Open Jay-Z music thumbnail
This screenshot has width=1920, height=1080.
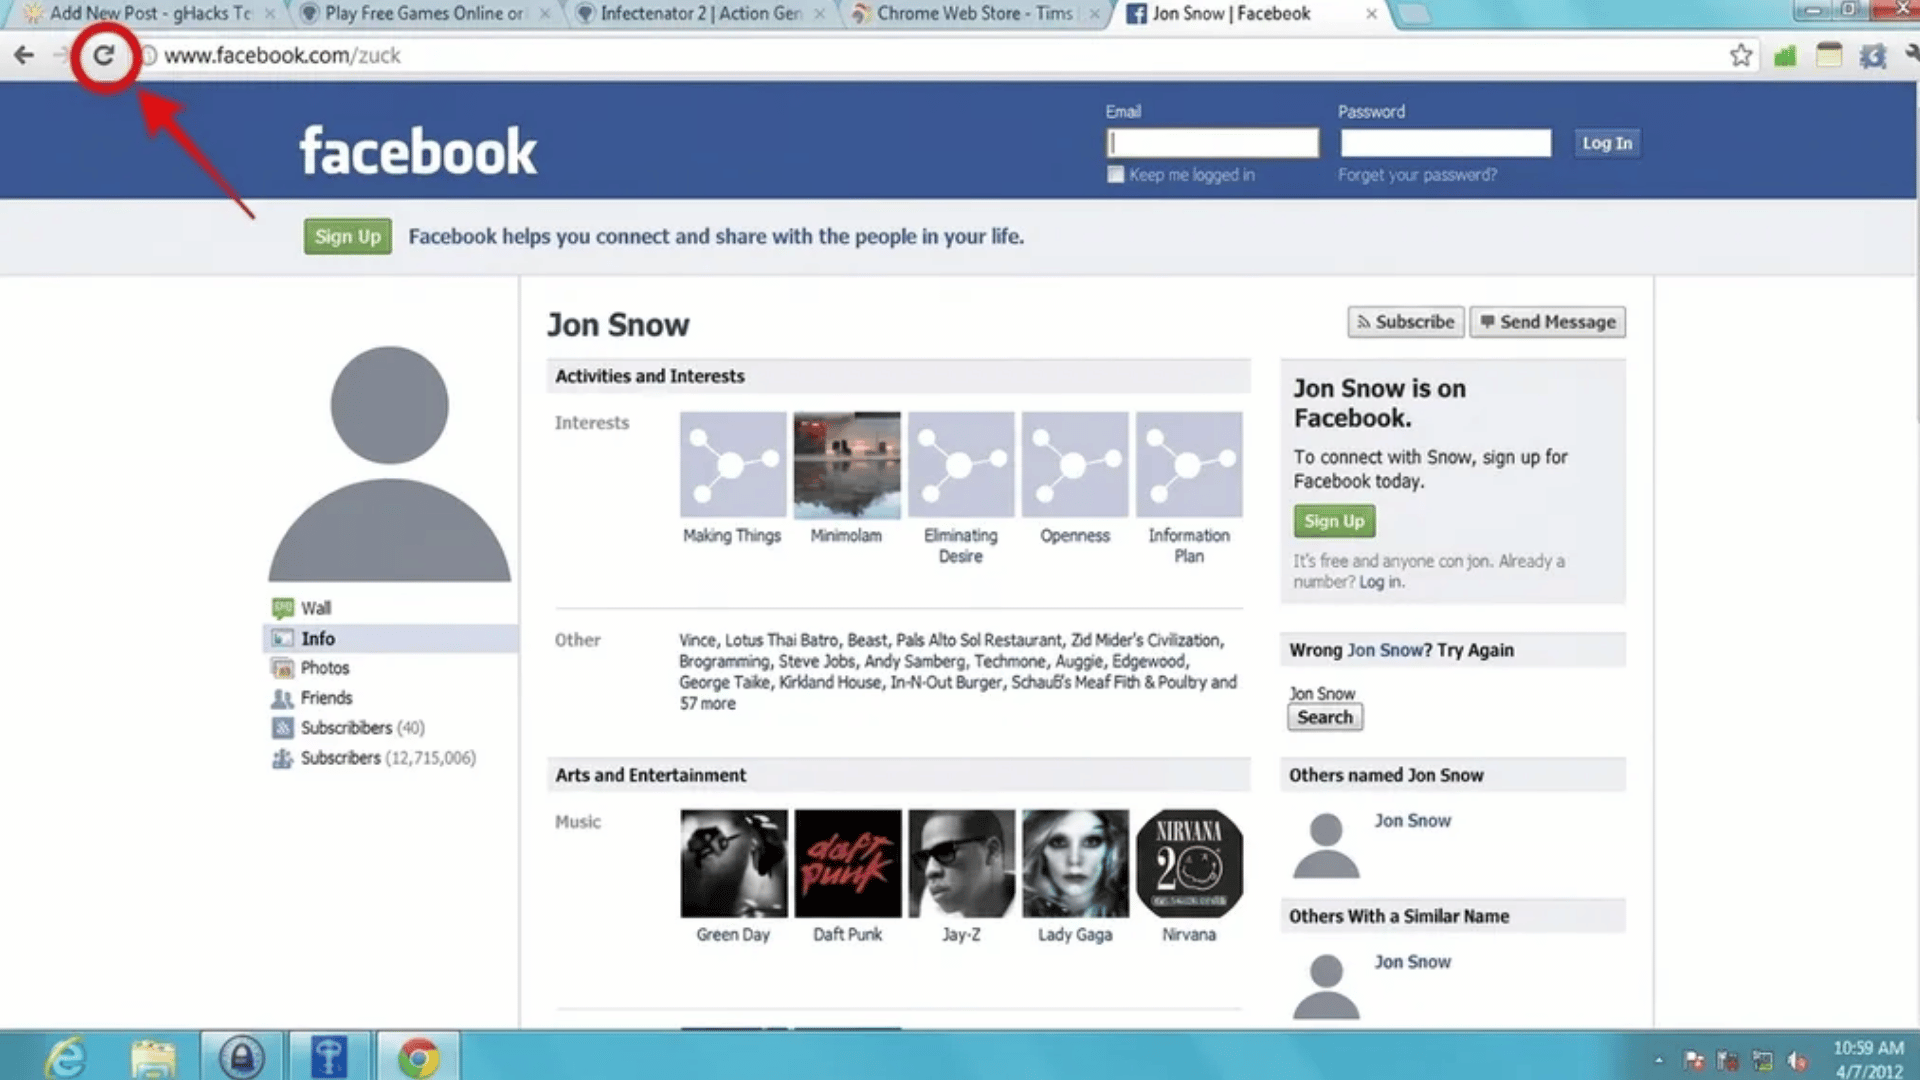coord(962,863)
